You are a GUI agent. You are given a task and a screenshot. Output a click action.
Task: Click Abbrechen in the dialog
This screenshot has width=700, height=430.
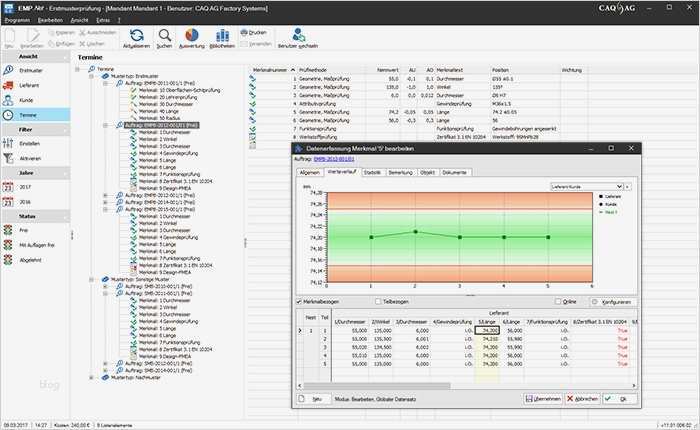(x=583, y=399)
